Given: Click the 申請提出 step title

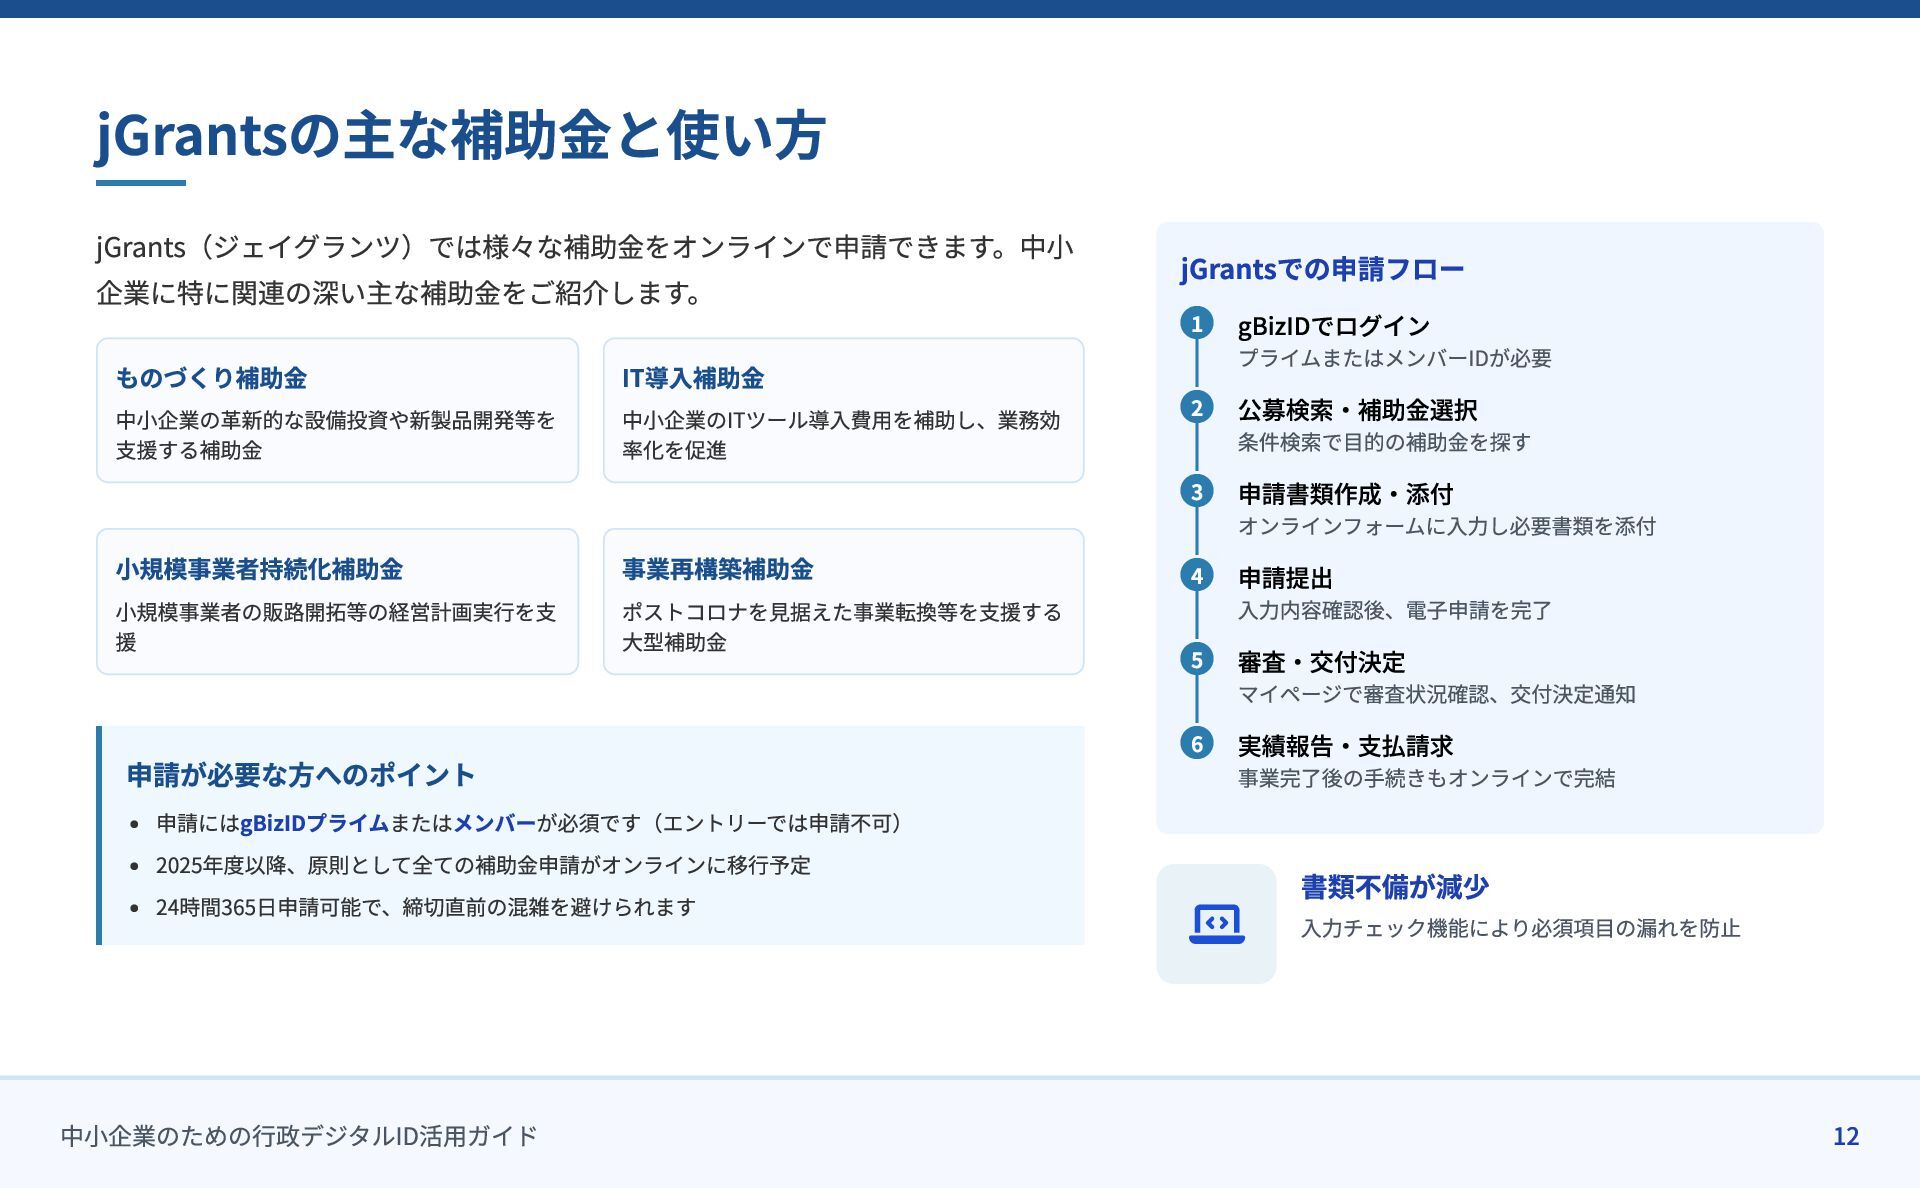Looking at the screenshot, I should click(1286, 578).
